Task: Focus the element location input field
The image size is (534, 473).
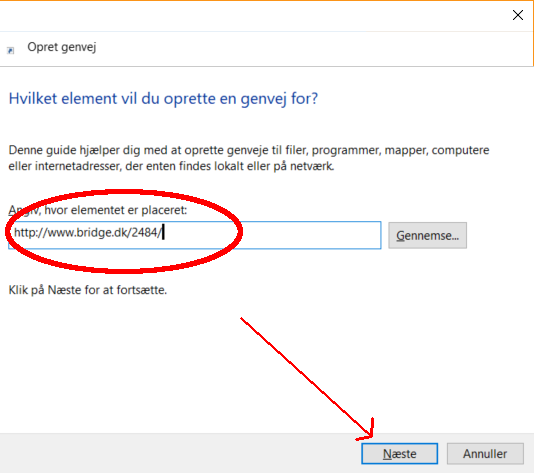Action: coord(194,235)
